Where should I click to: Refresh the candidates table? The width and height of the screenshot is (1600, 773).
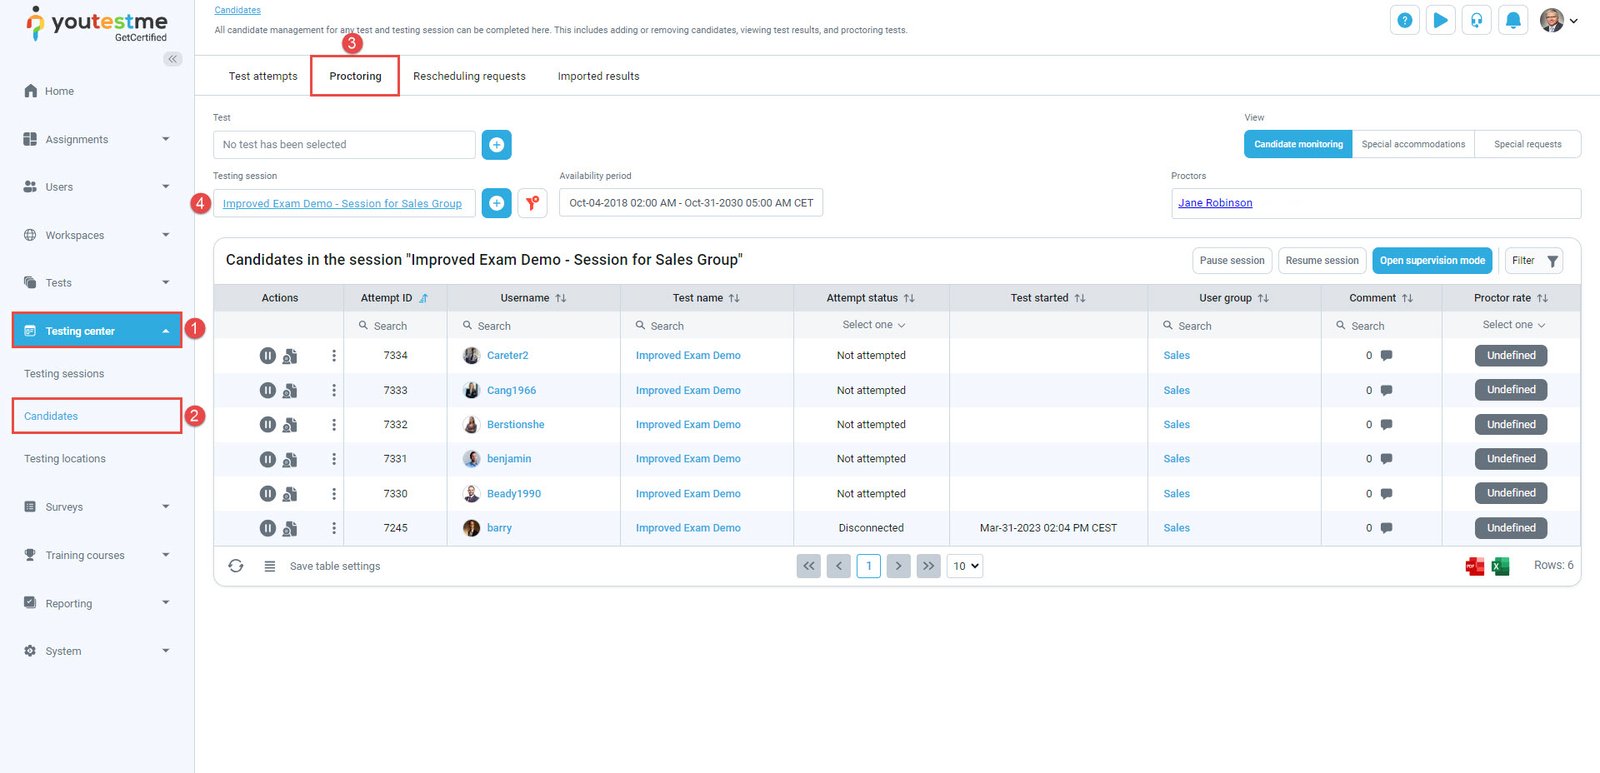(236, 566)
